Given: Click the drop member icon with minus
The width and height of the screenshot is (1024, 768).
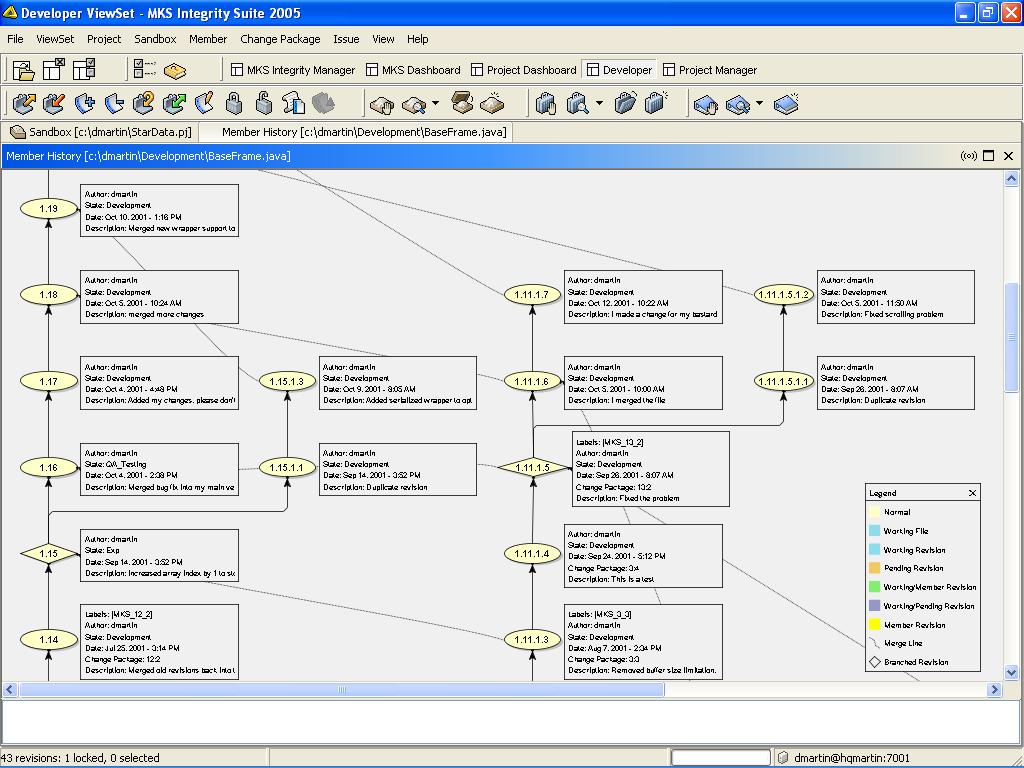Looking at the screenshot, I should [x=114, y=103].
